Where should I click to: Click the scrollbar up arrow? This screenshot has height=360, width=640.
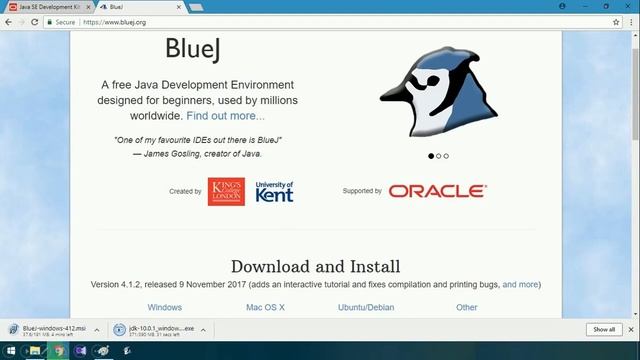[x=636, y=36]
